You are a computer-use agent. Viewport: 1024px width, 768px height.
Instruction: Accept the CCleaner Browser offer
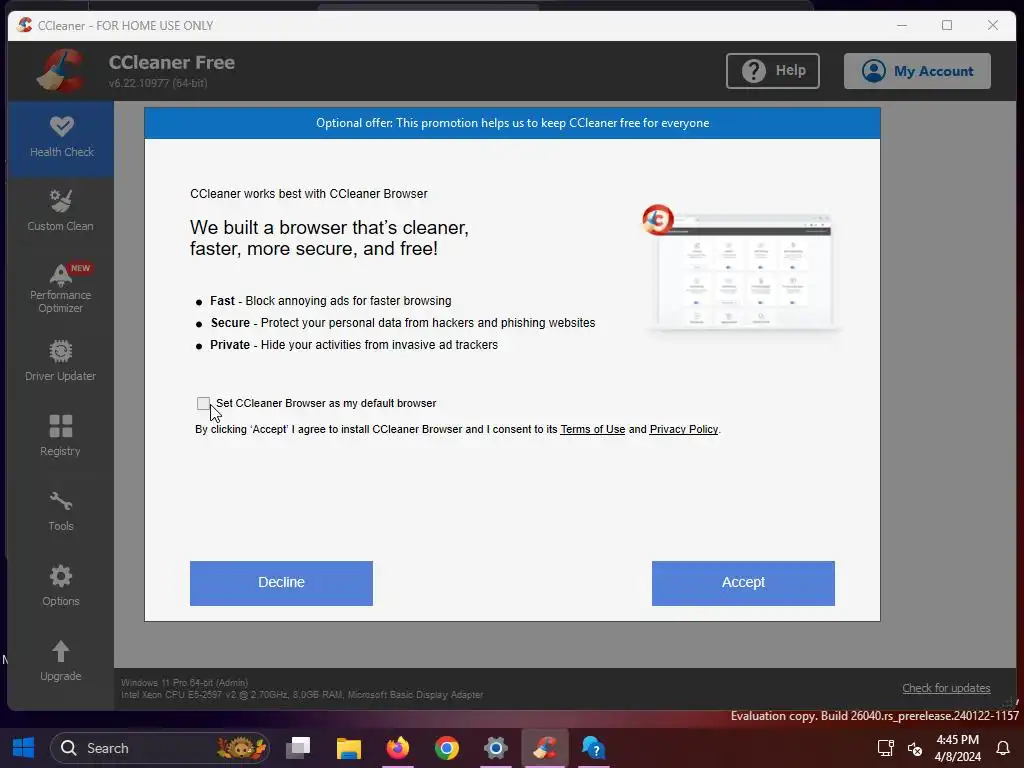click(743, 583)
